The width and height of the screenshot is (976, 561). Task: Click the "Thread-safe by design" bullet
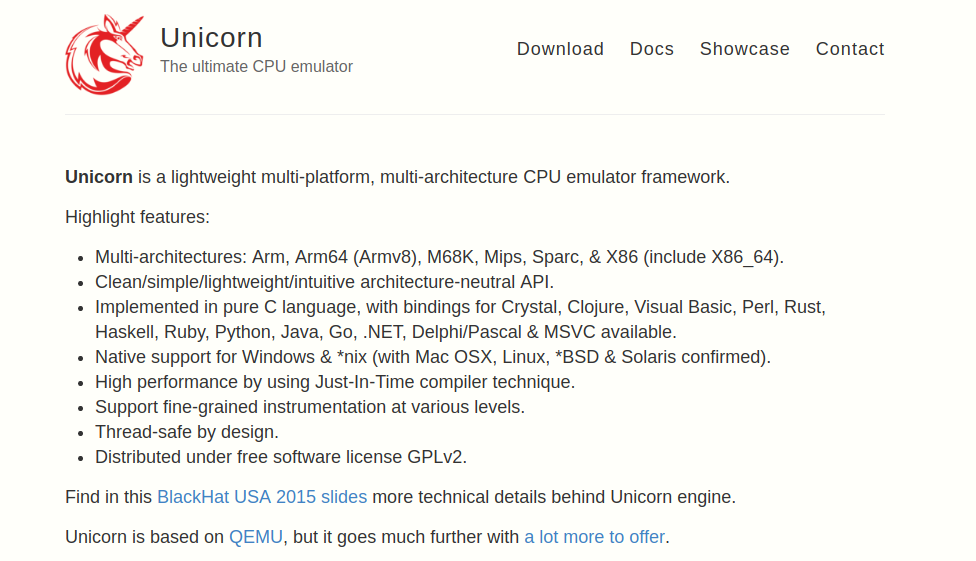pos(186,432)
